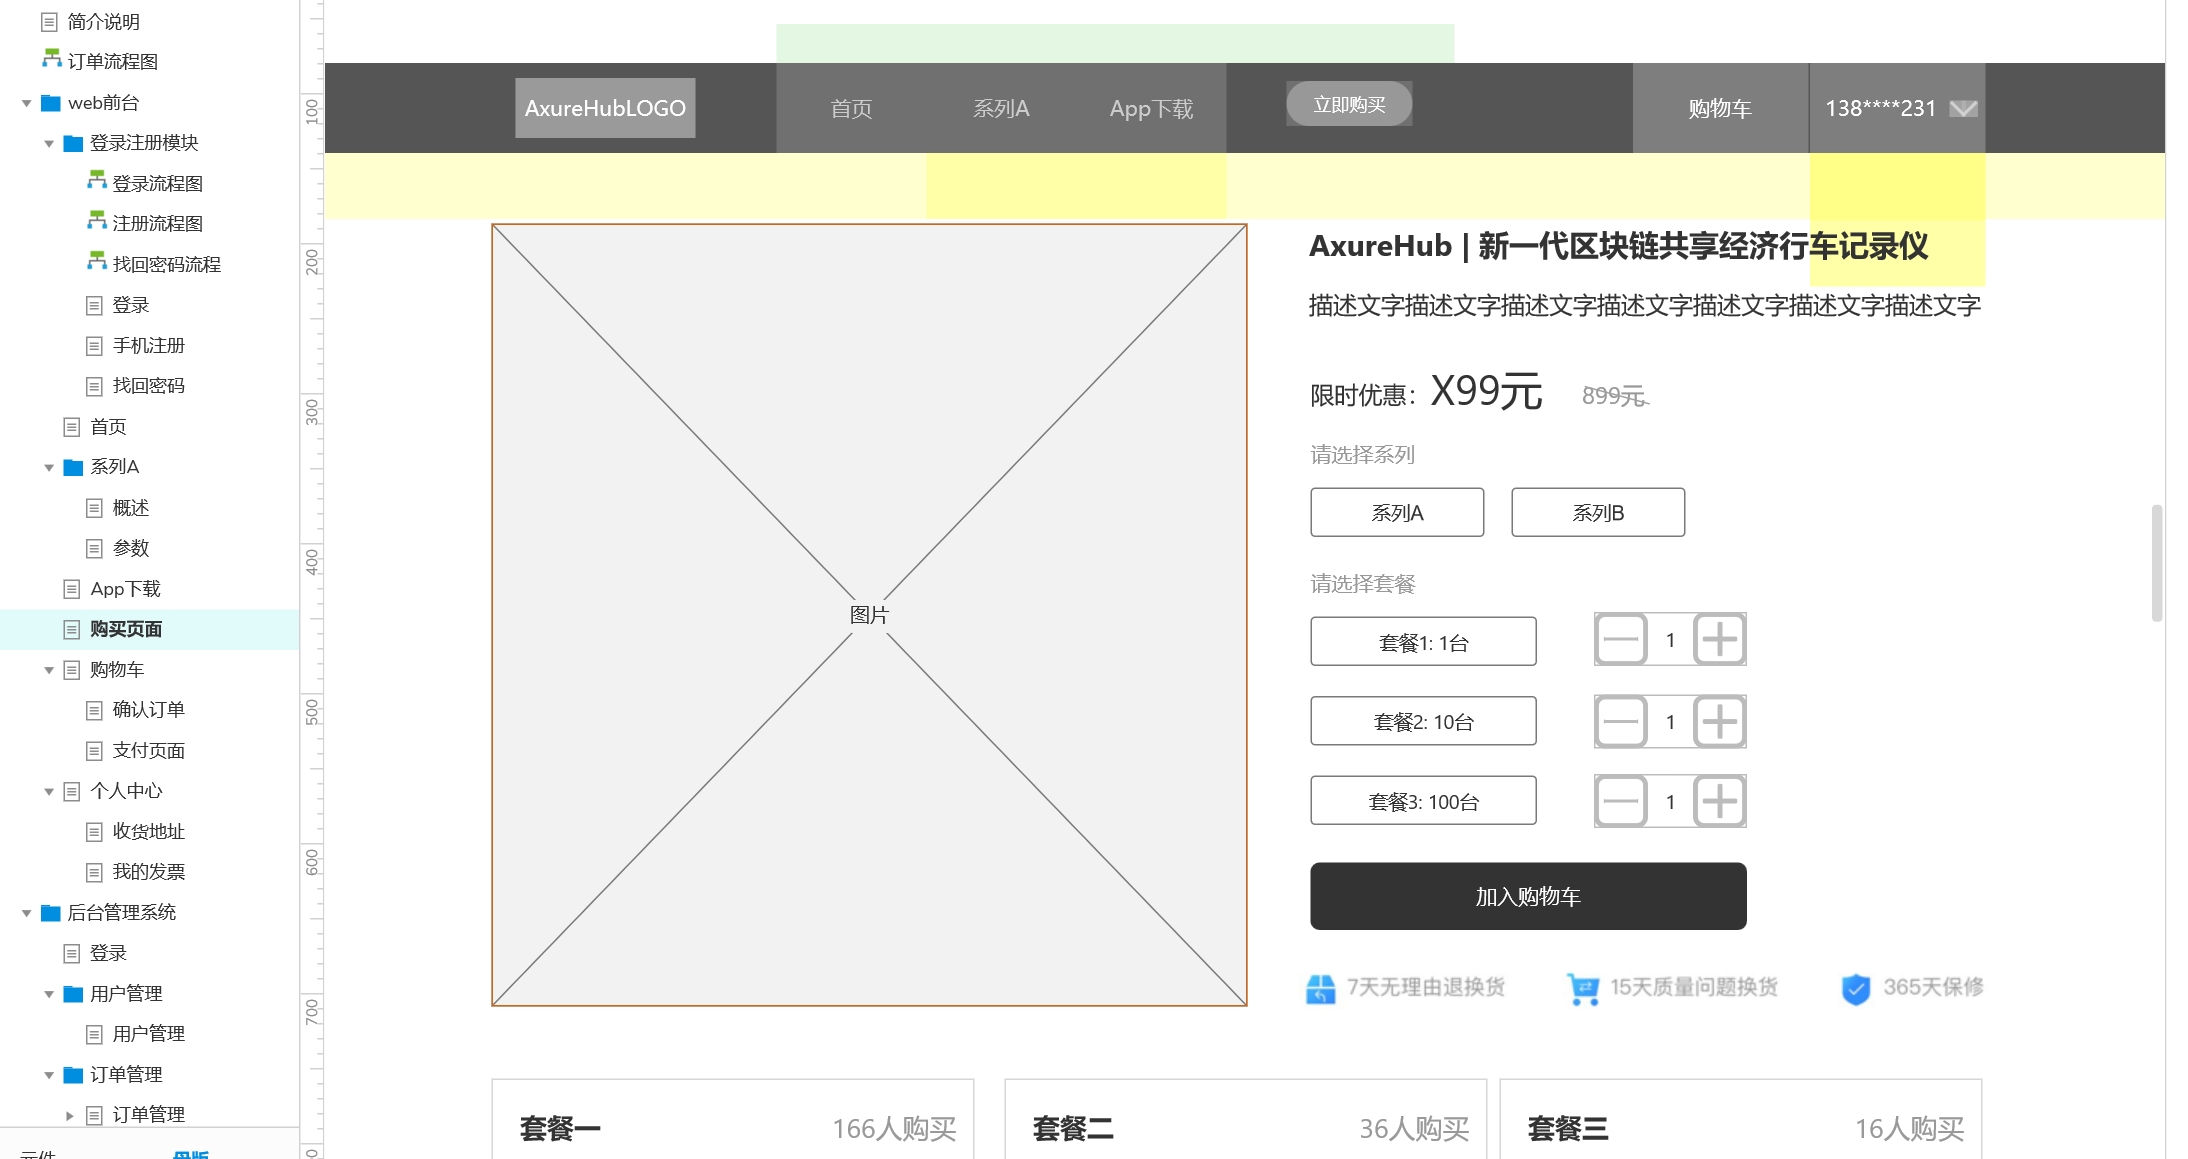This screenshot has height=1159, width=2188.
Task: Click the 订单流程图 flowchart icon
Action: point(51,60)
